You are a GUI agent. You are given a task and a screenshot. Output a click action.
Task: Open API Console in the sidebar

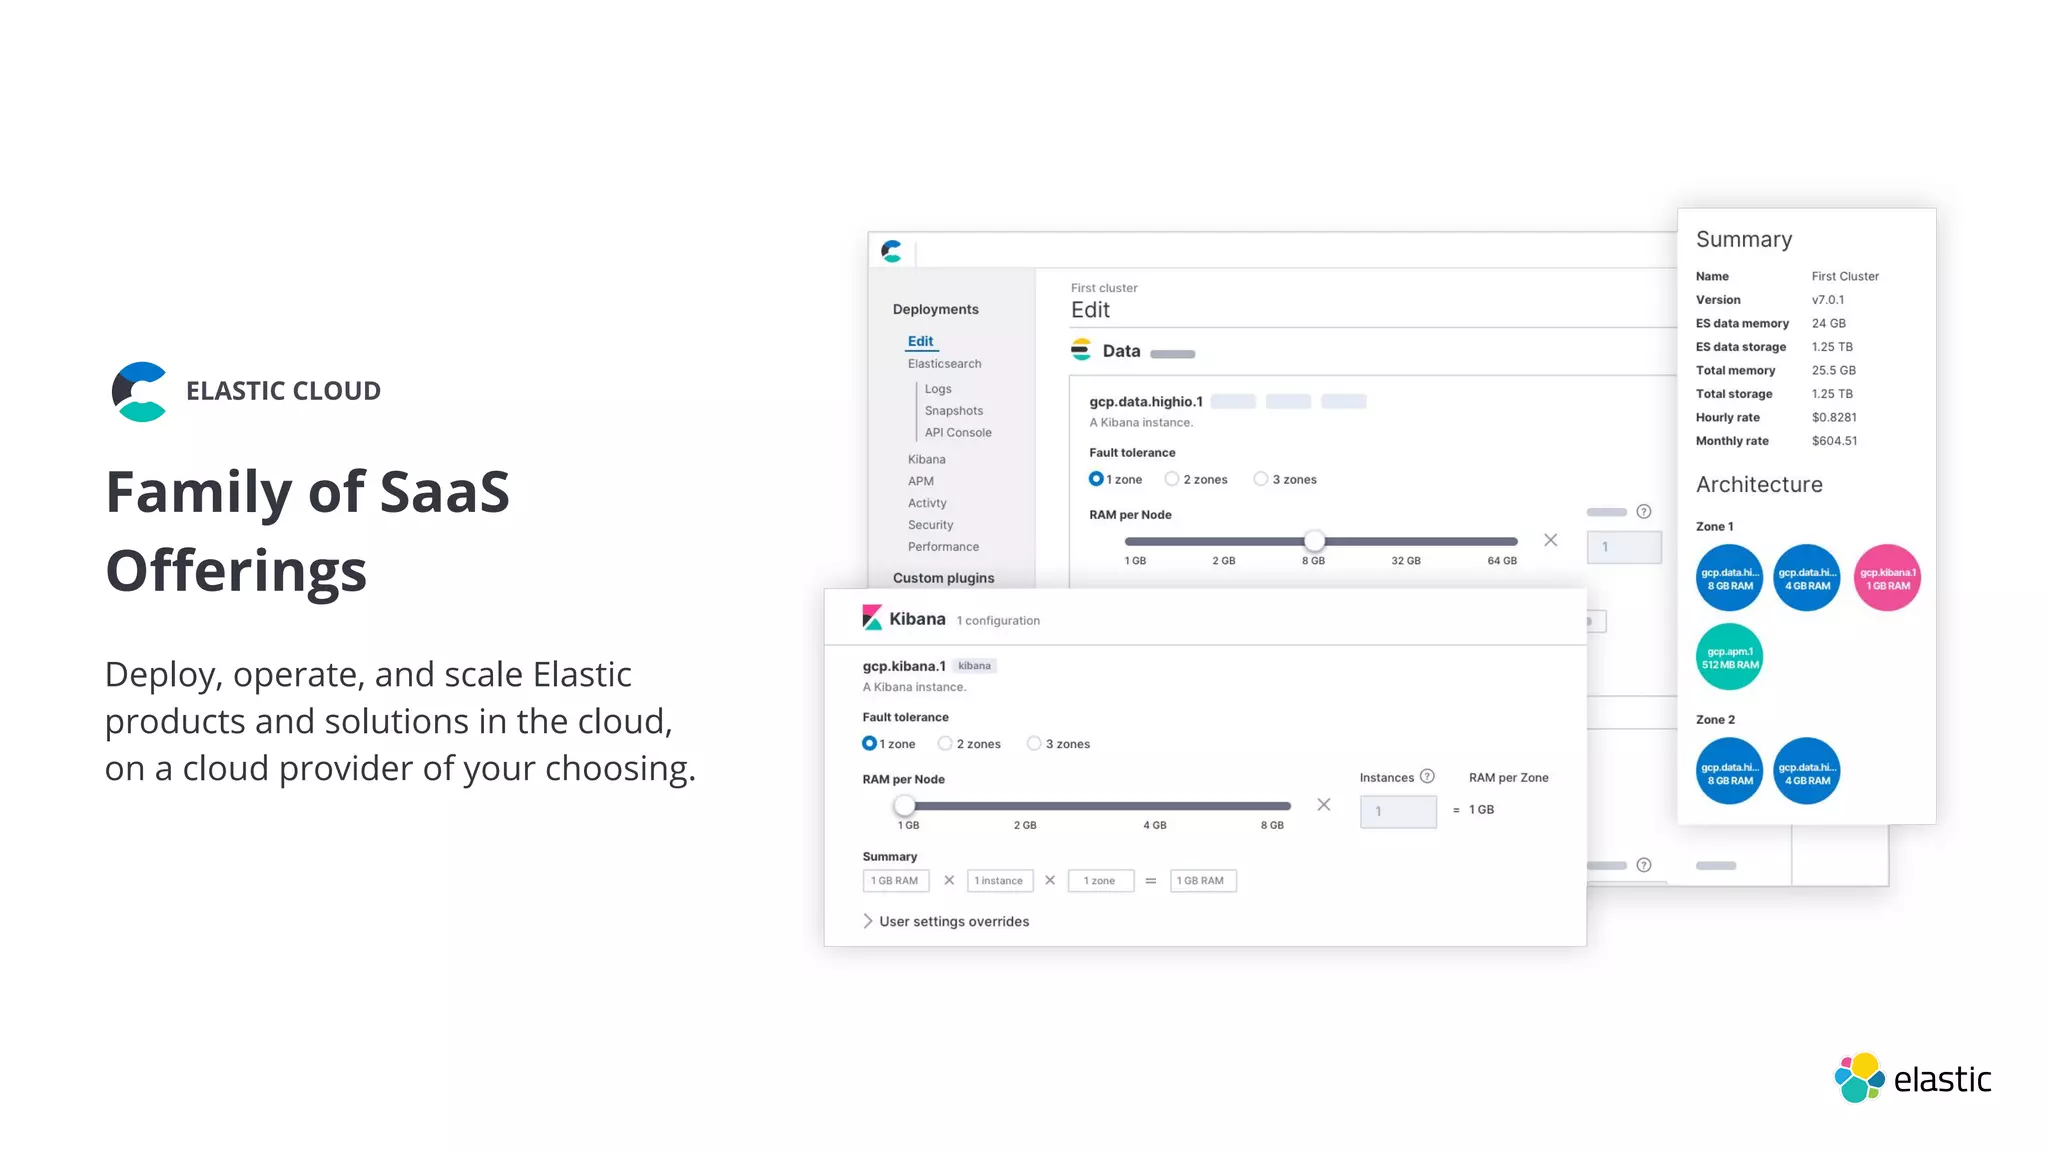point(958,433)
